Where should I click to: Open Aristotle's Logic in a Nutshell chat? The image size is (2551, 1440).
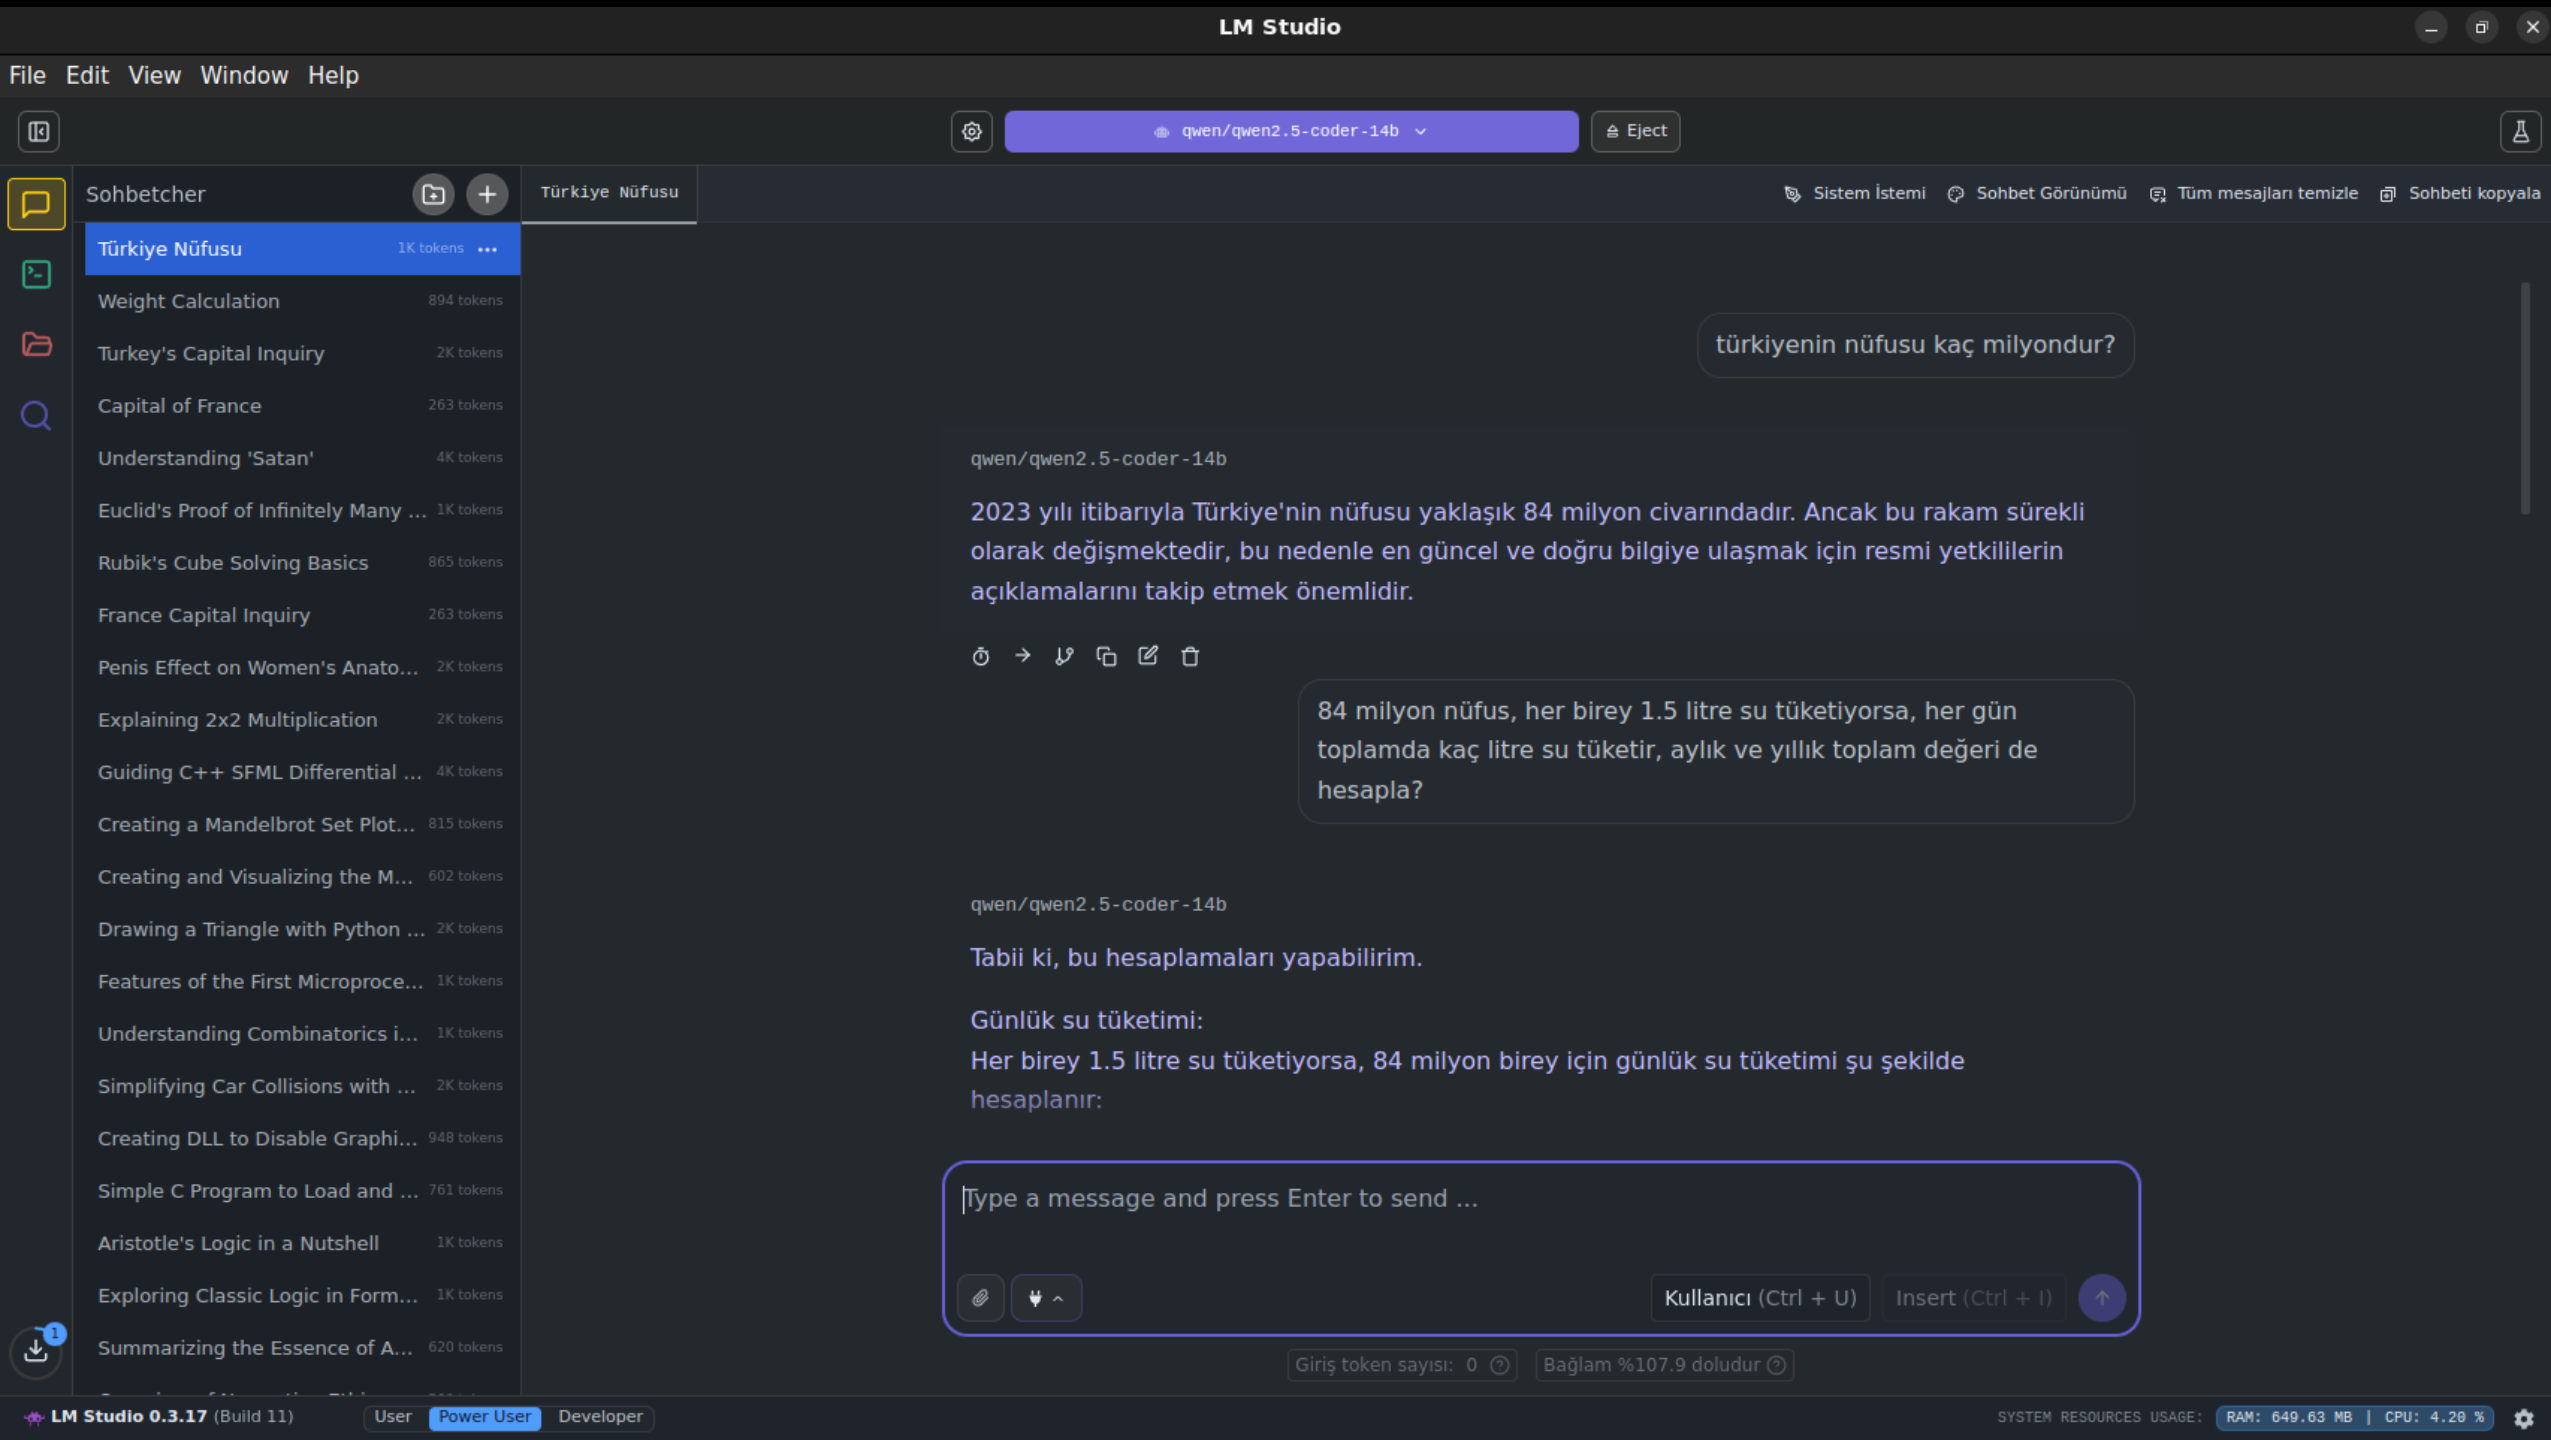[301, 1243]
